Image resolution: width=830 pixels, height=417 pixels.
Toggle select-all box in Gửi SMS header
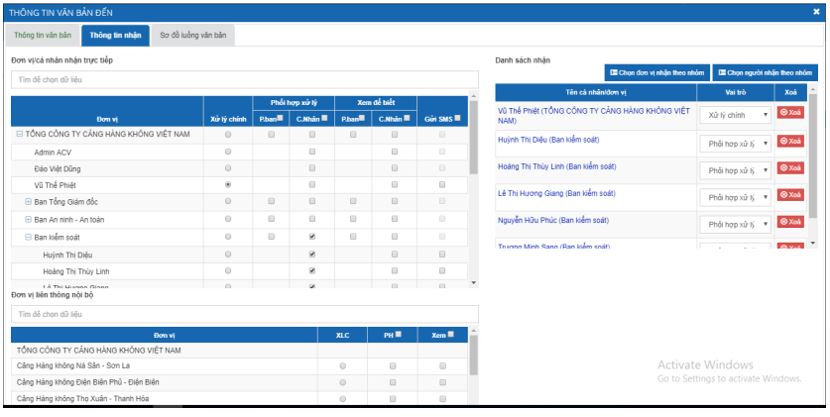[x=456, y=119]
